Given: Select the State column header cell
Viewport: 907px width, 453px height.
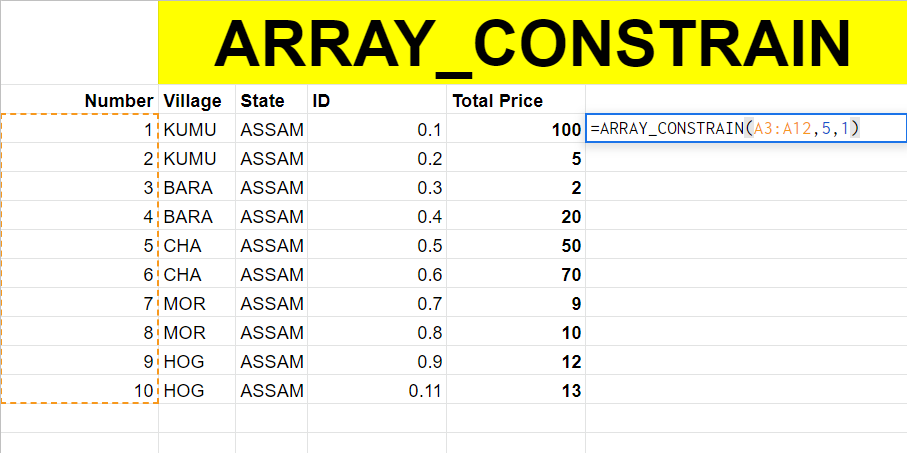Looking at the screenshot, I should (271, 100).
